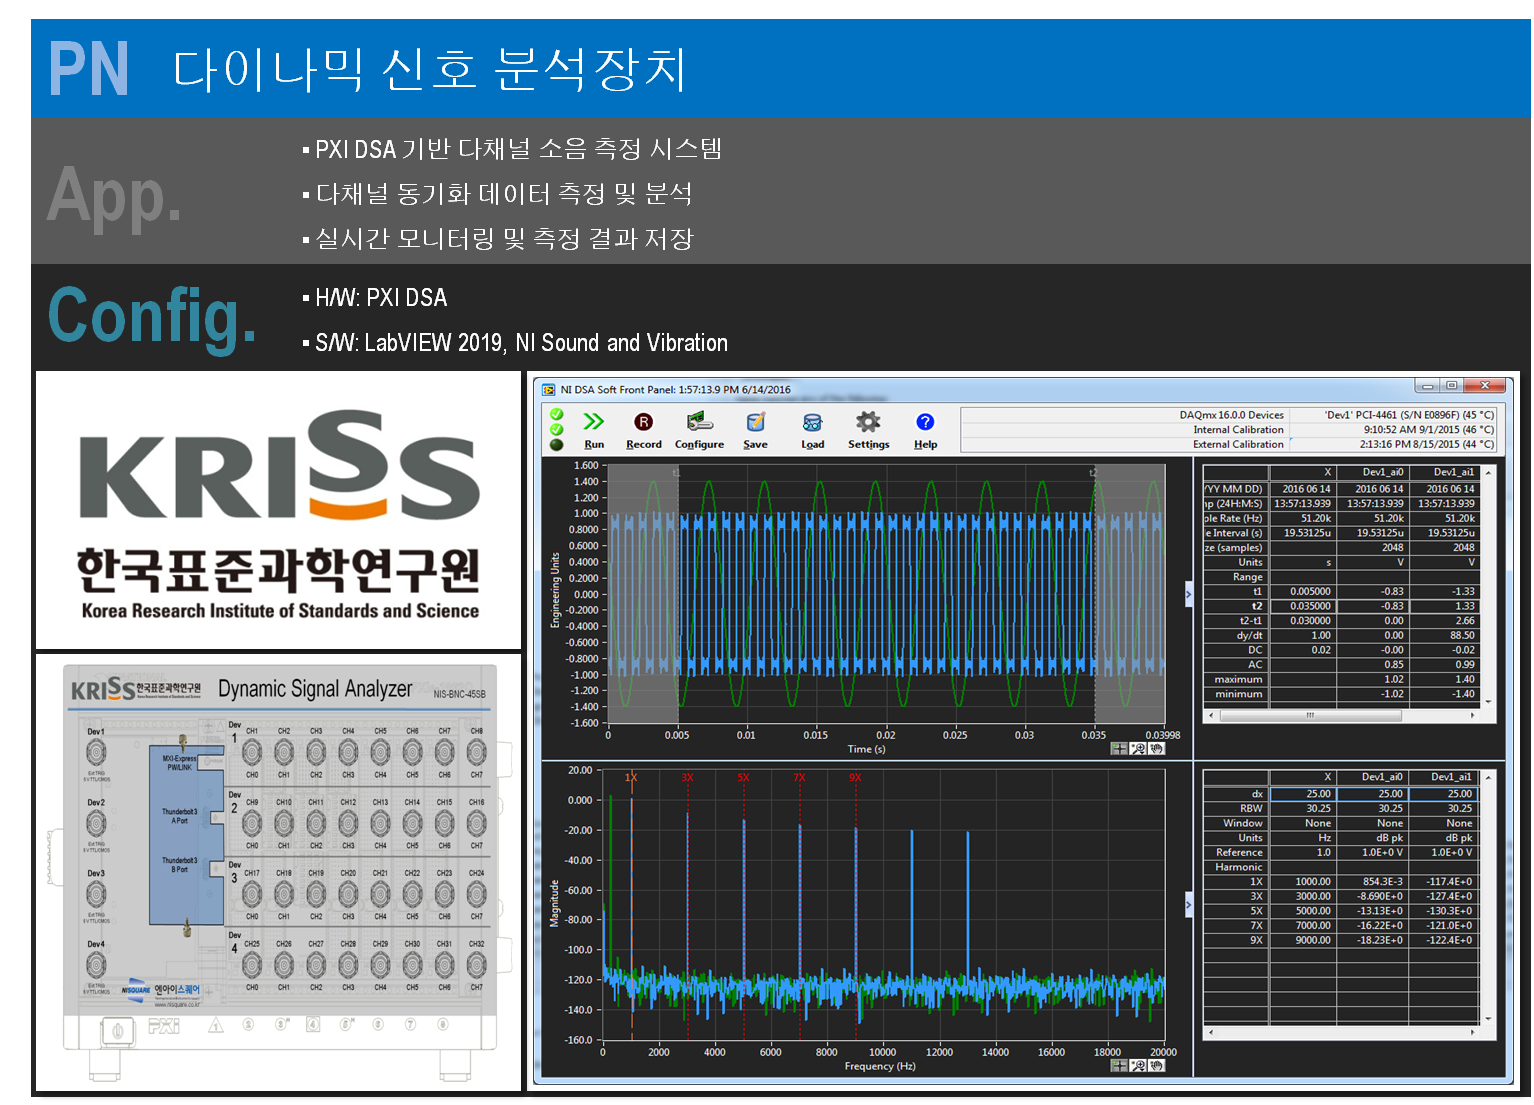Click the red Record icon
1534x1105 pixels.
(644, 423)
